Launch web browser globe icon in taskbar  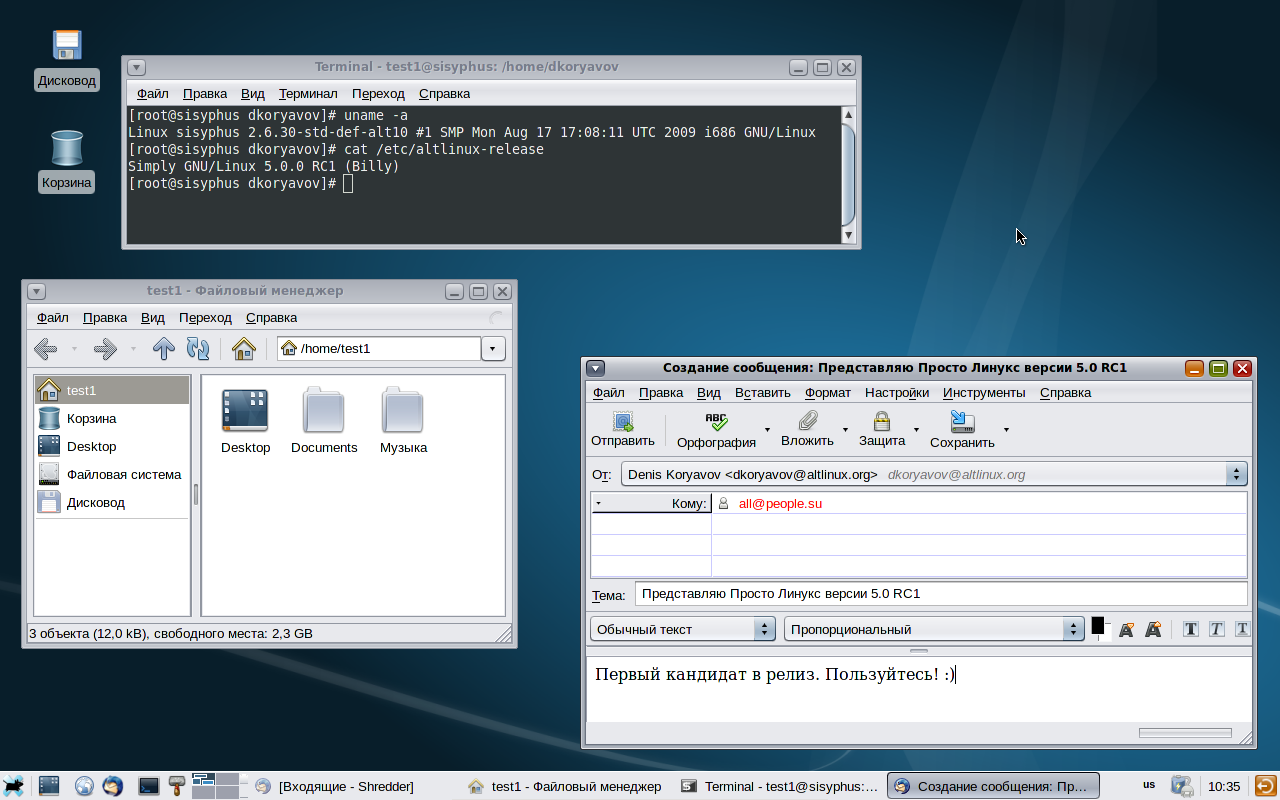84,786
